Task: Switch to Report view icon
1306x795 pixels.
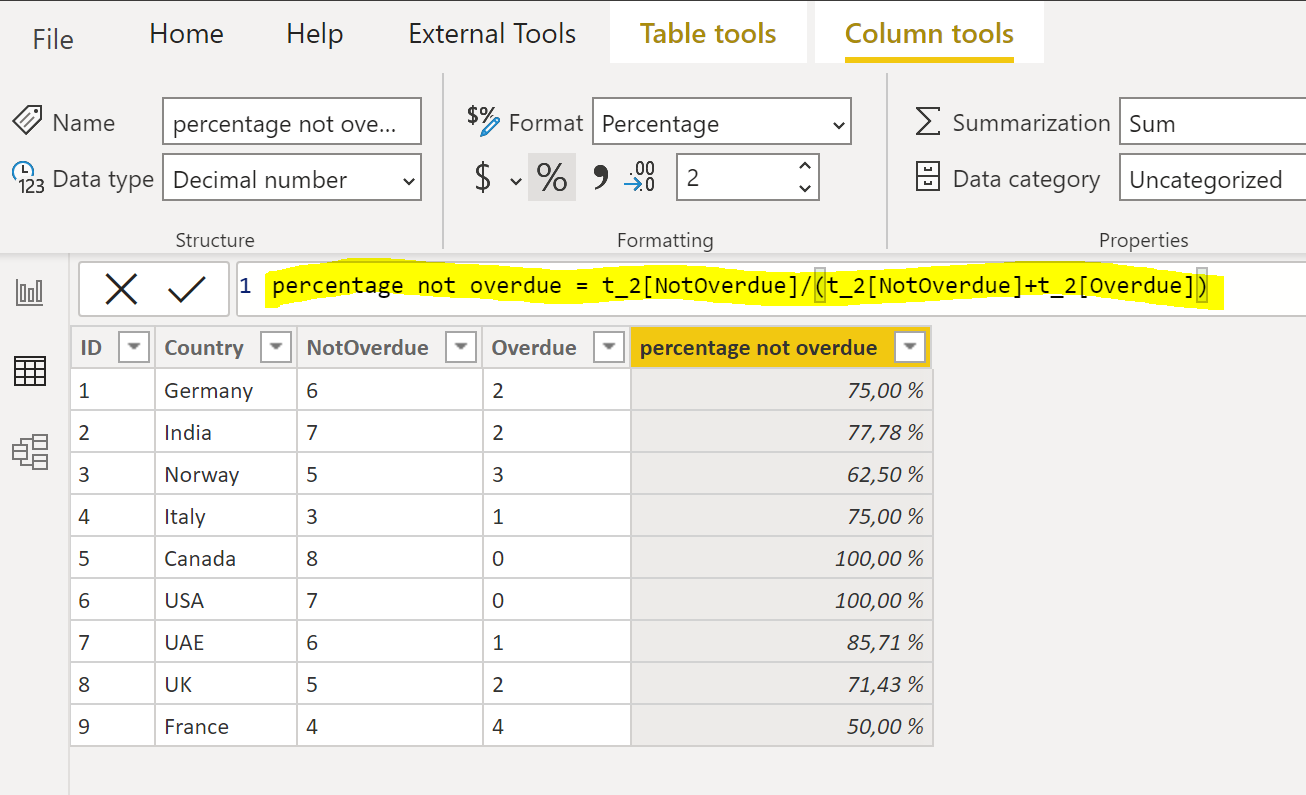Action: (x=30, y=292)
